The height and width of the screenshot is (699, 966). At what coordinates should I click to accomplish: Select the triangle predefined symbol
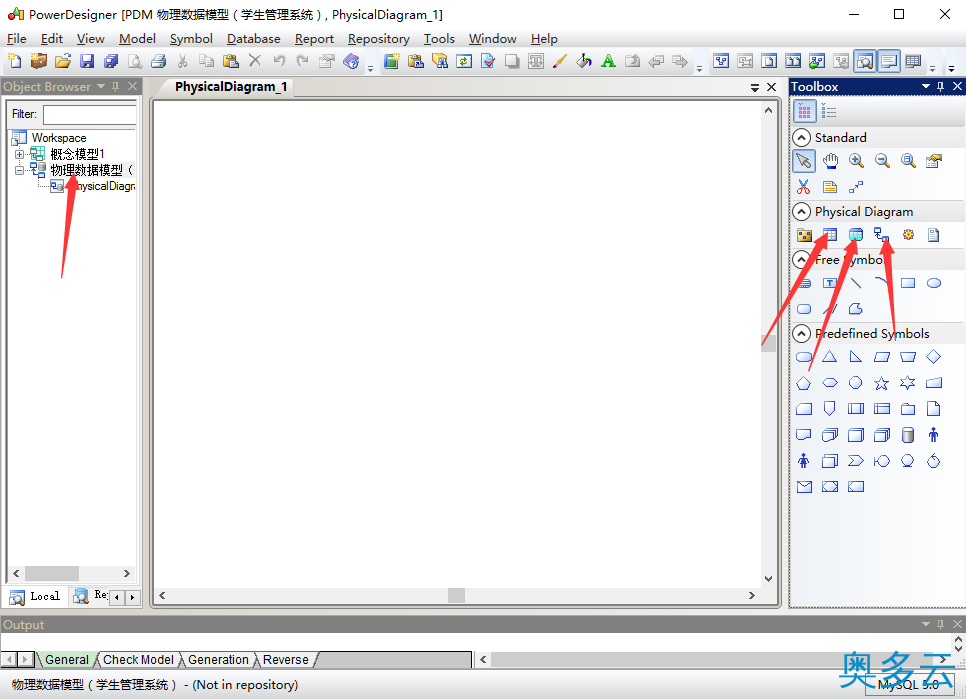(x=830, y=357)
